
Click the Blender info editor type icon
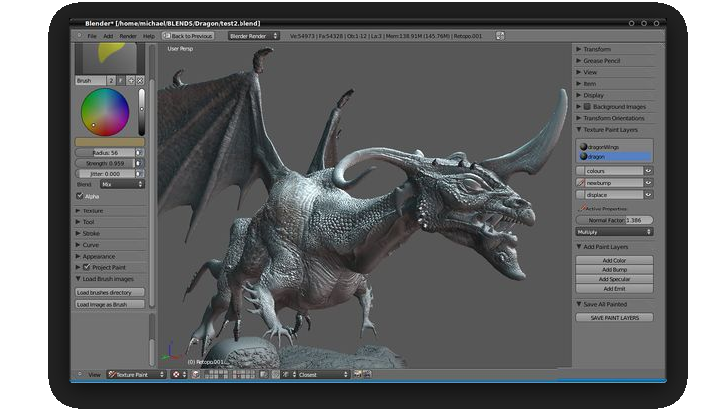[78, 35]
